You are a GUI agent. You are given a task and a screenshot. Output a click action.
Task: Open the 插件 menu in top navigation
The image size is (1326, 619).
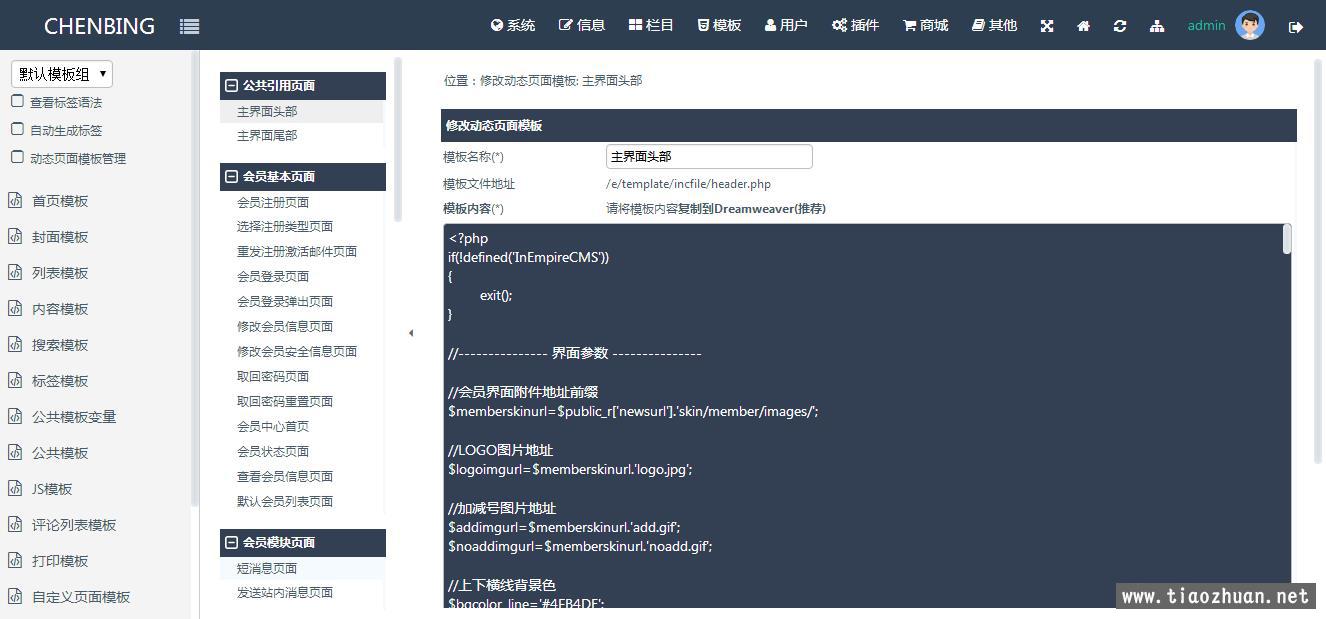pos(855,25)
